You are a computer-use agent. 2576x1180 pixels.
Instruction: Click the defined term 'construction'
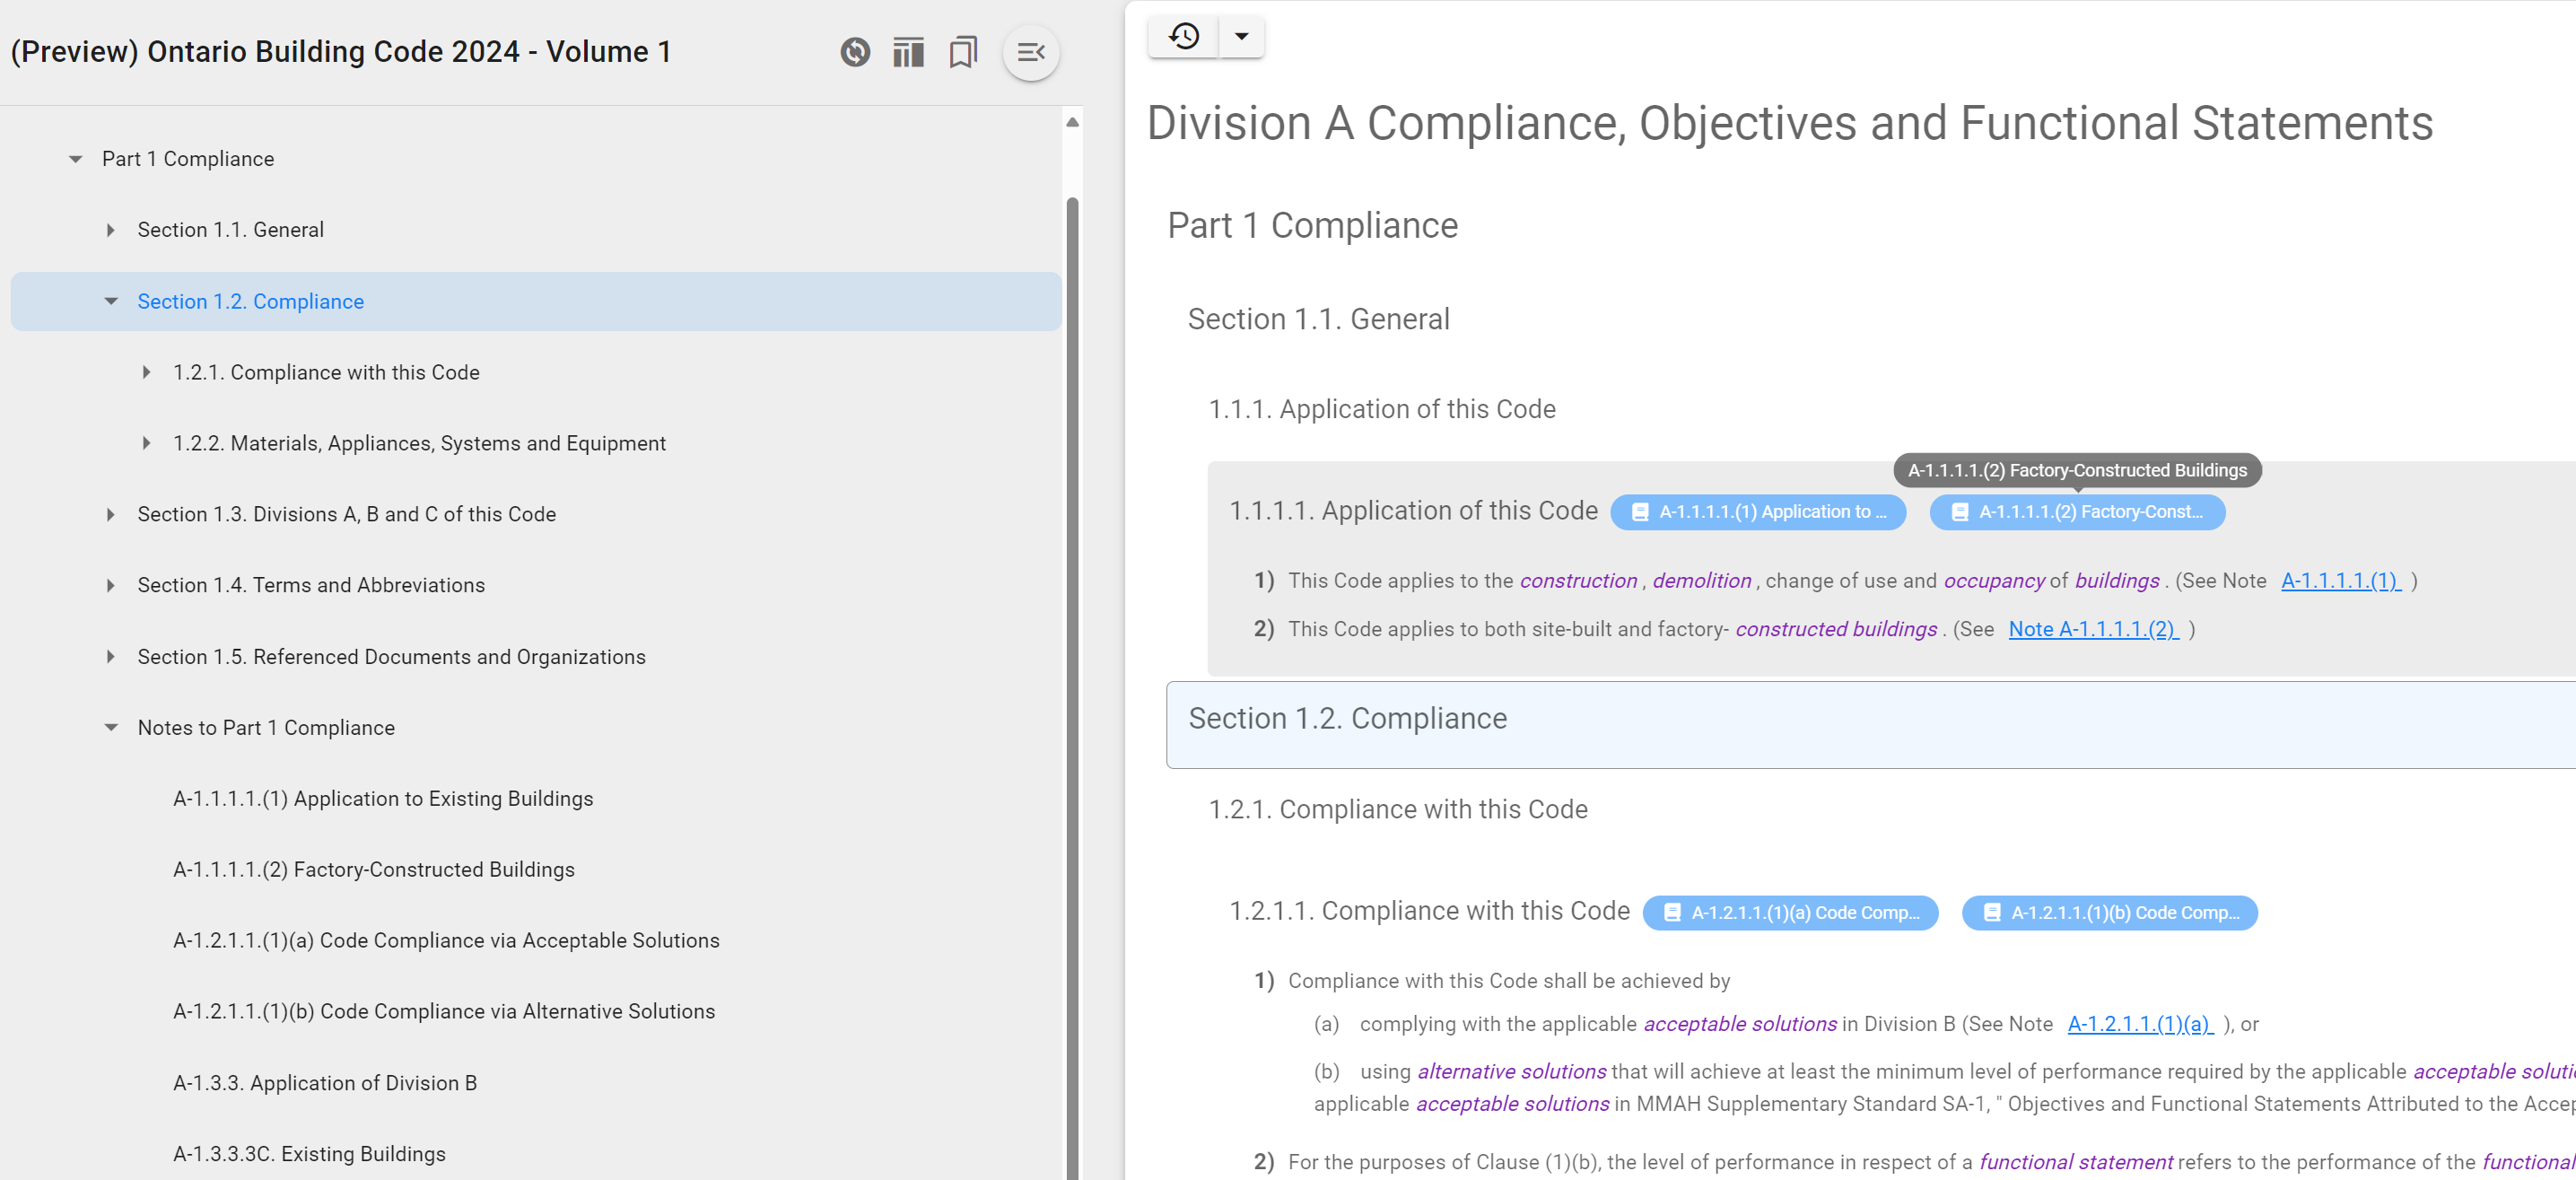(1578, 581)
